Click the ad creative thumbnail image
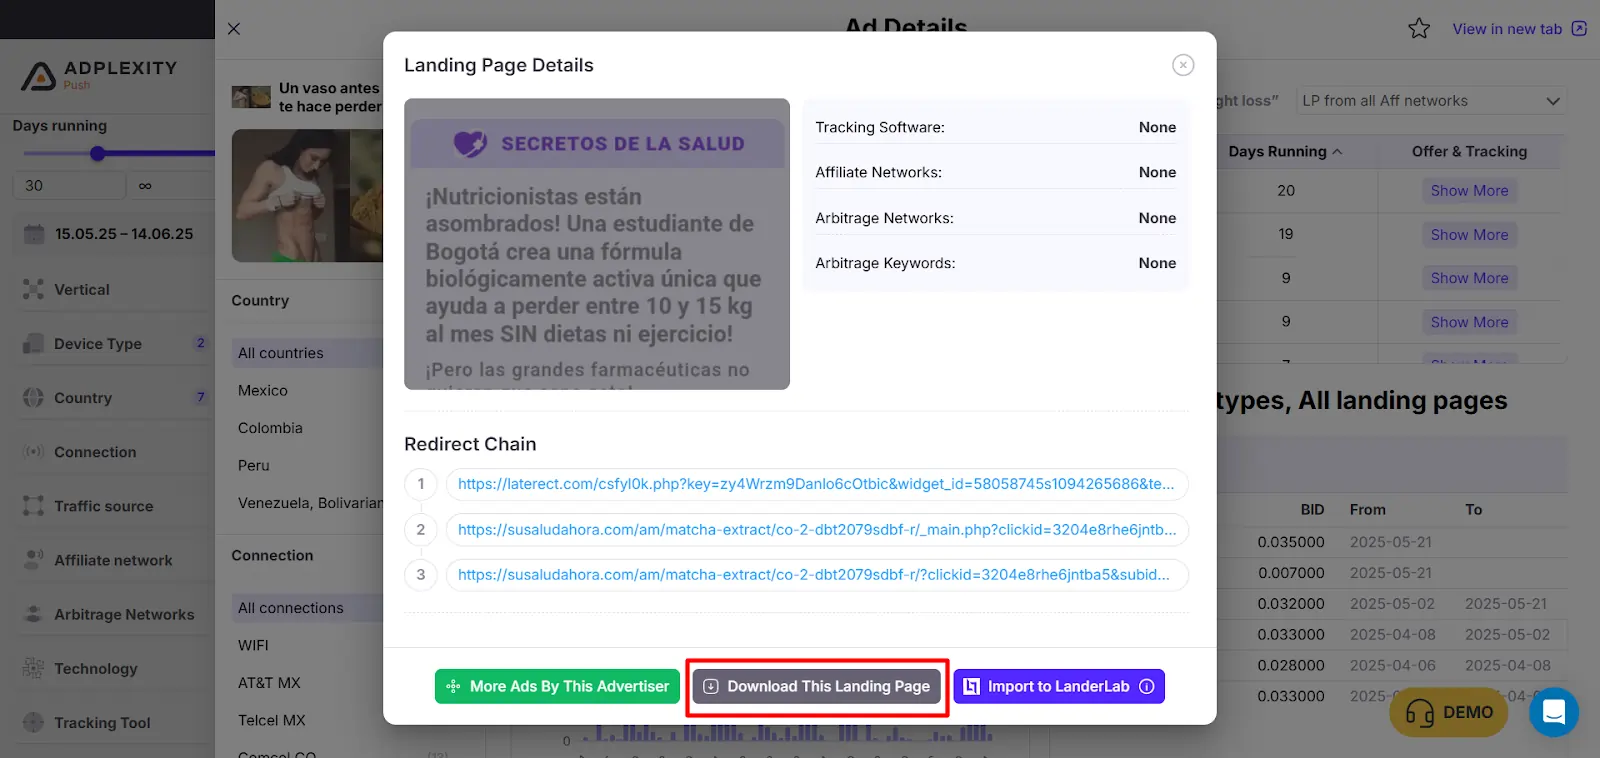 tap(307, 196)
